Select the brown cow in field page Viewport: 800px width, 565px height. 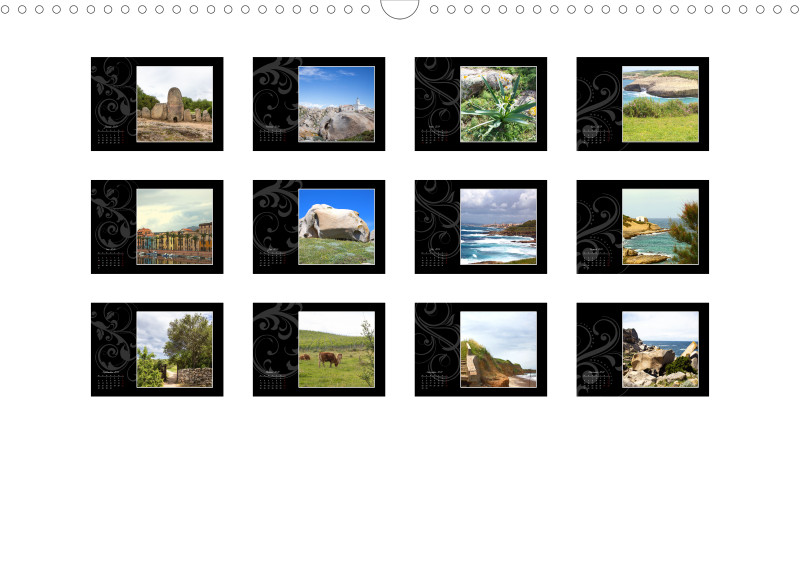[336, 350]
